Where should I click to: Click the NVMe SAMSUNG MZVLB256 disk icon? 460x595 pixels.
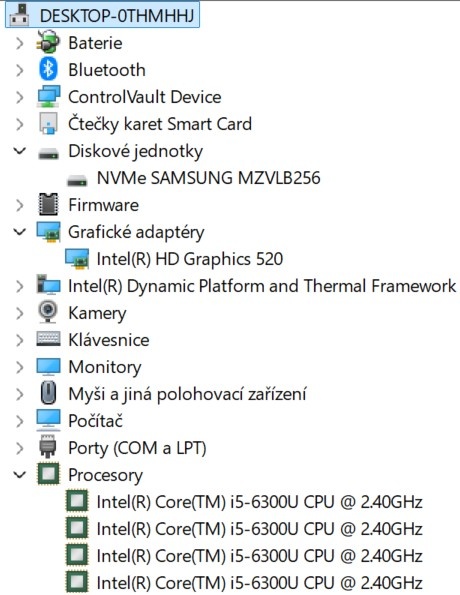[x=77, y=181]
